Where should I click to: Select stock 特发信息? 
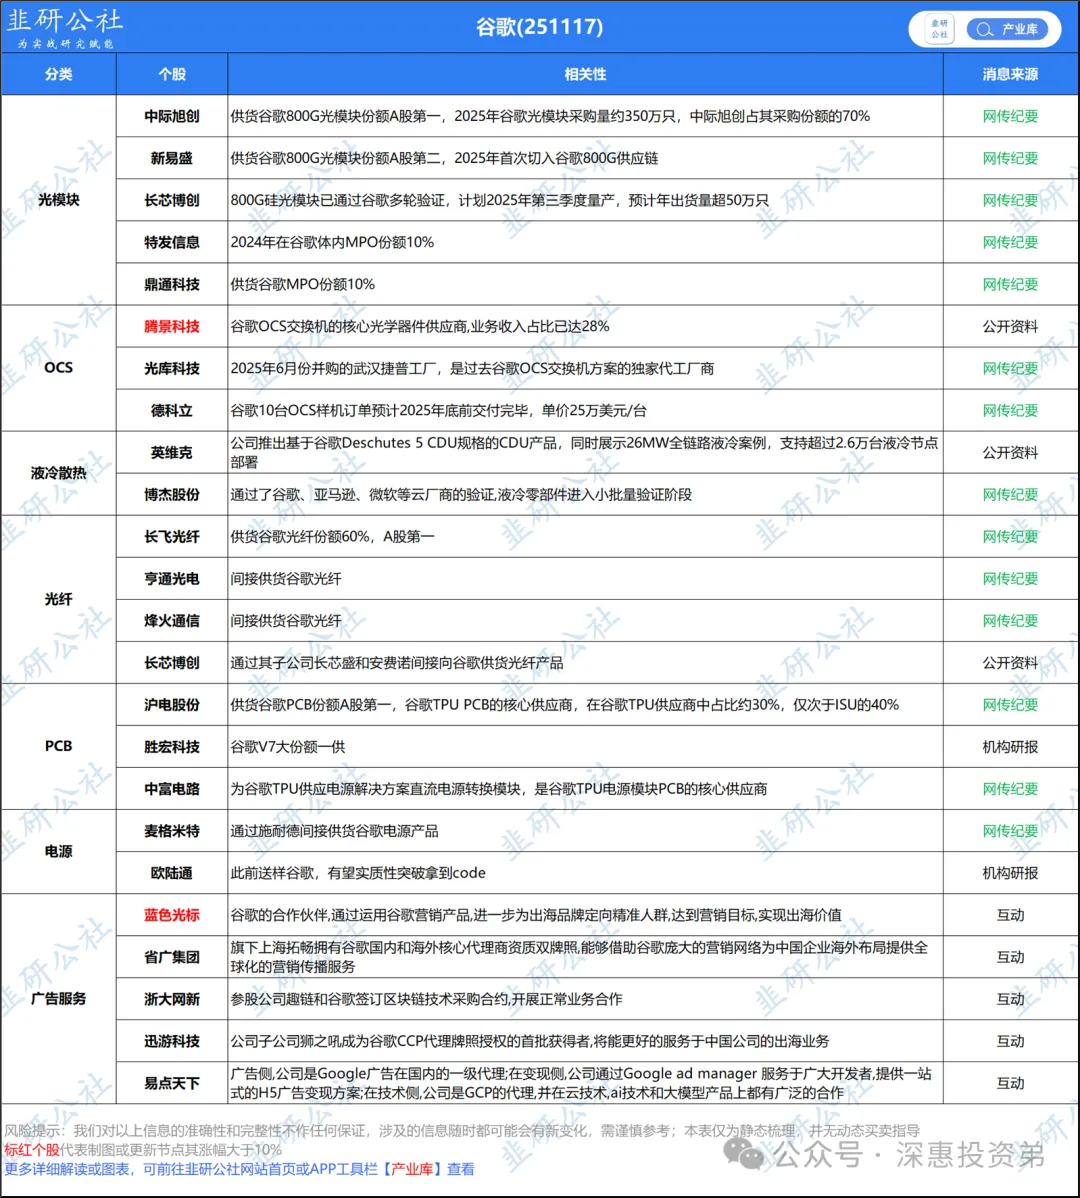pos(172,242)
